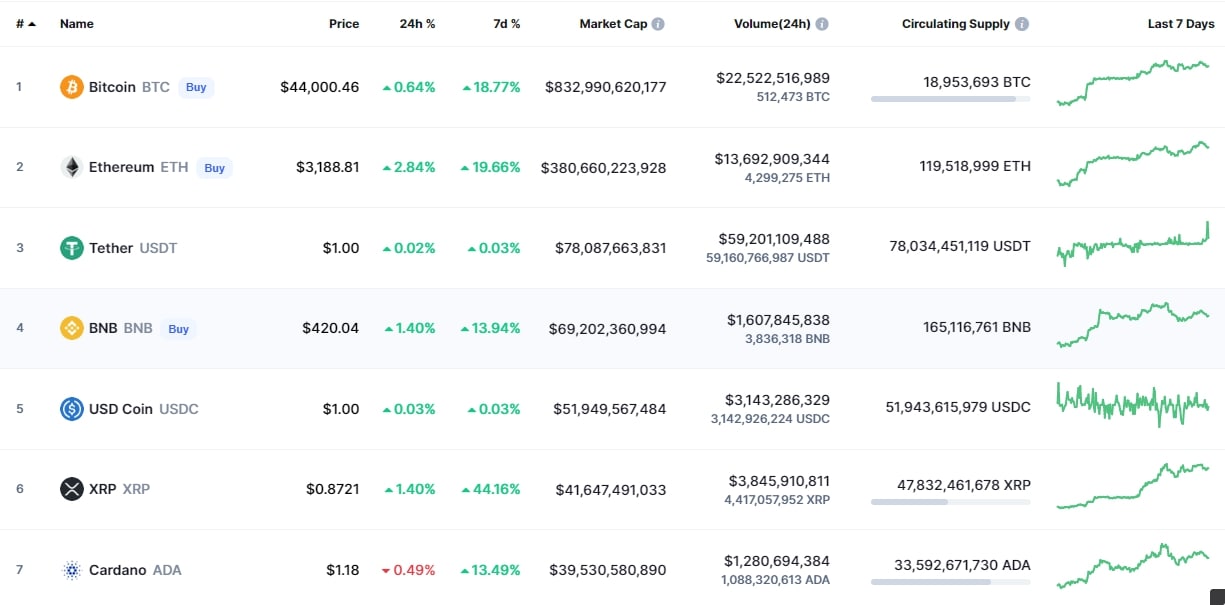The image size is (1225, 605).
Task: Sort by Circulating Supply column header
Action: pyautogui.click(x=955, y=24)
